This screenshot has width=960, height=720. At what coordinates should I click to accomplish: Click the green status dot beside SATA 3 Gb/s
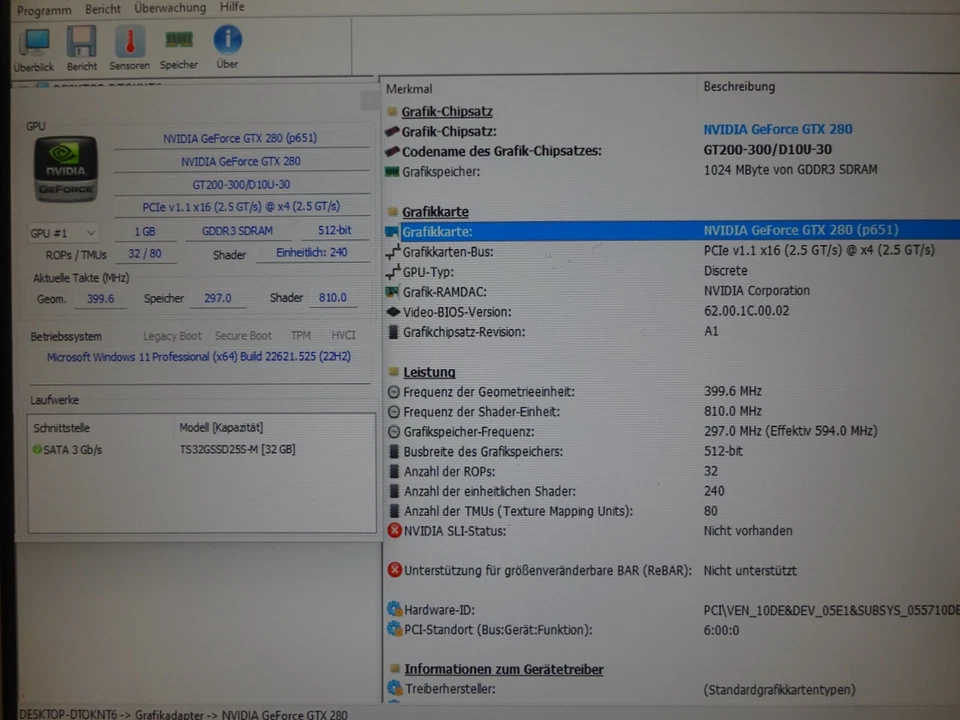[37, 449]
